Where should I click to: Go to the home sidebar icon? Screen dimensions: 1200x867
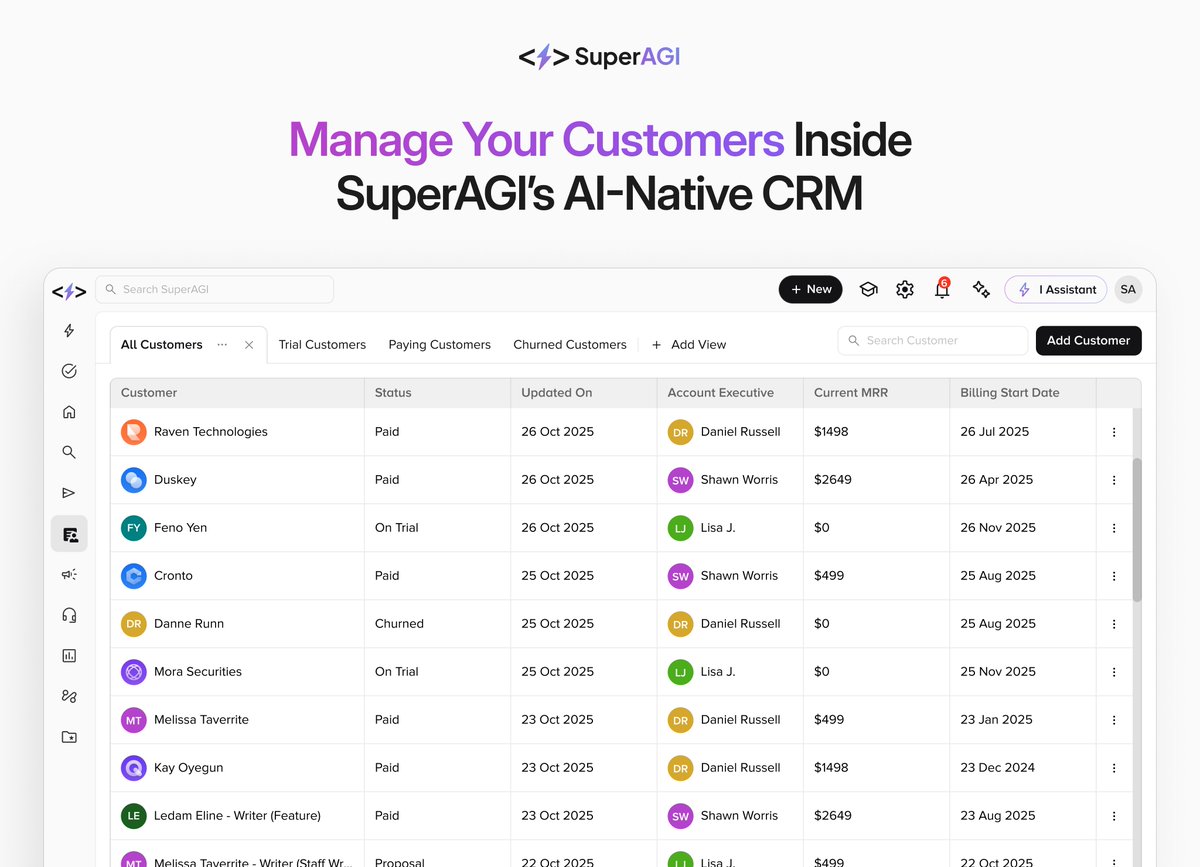click(69, 412)
